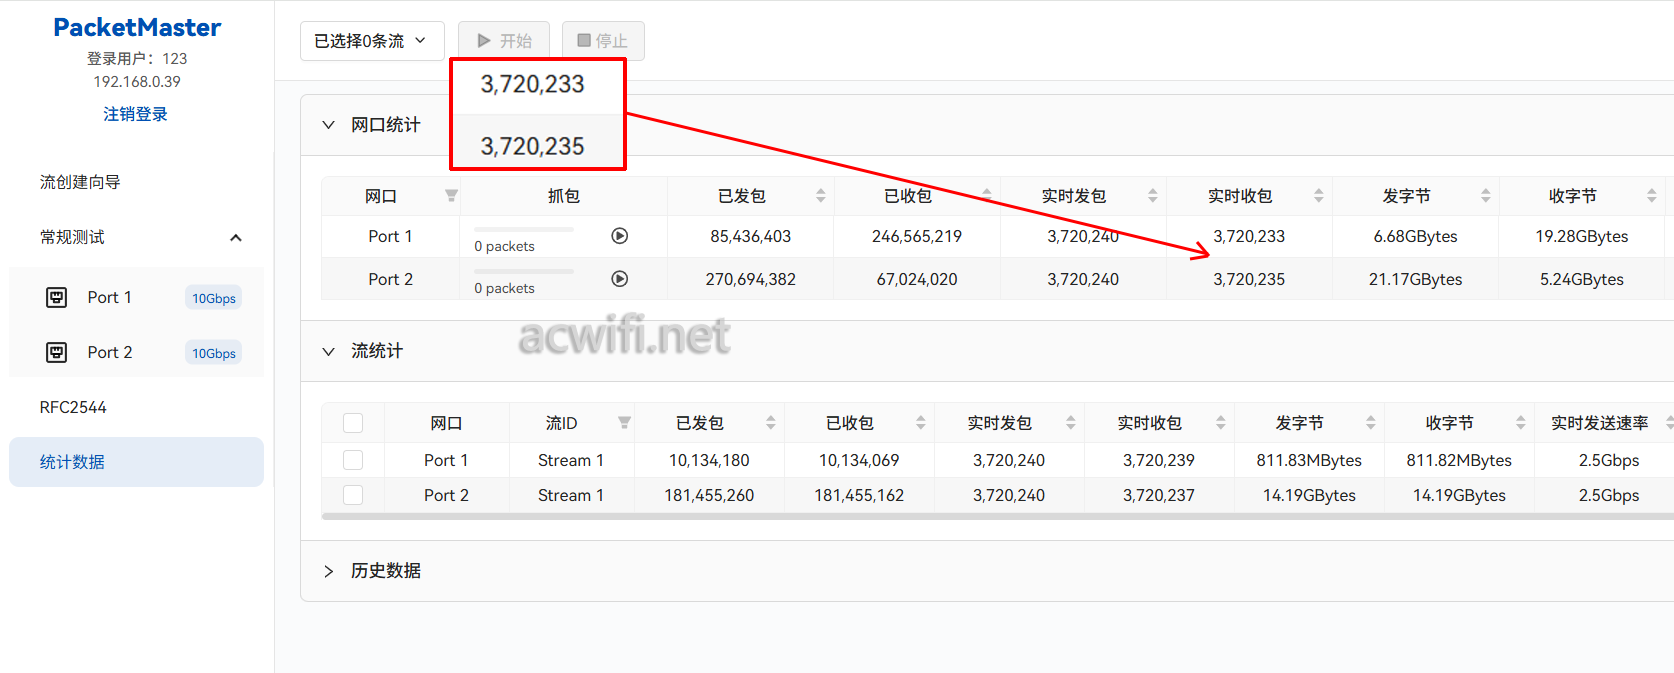Click the Port 2 sidebar network icon
Viewport: 1674px width, 673px height.
click(x=57, y=352)
